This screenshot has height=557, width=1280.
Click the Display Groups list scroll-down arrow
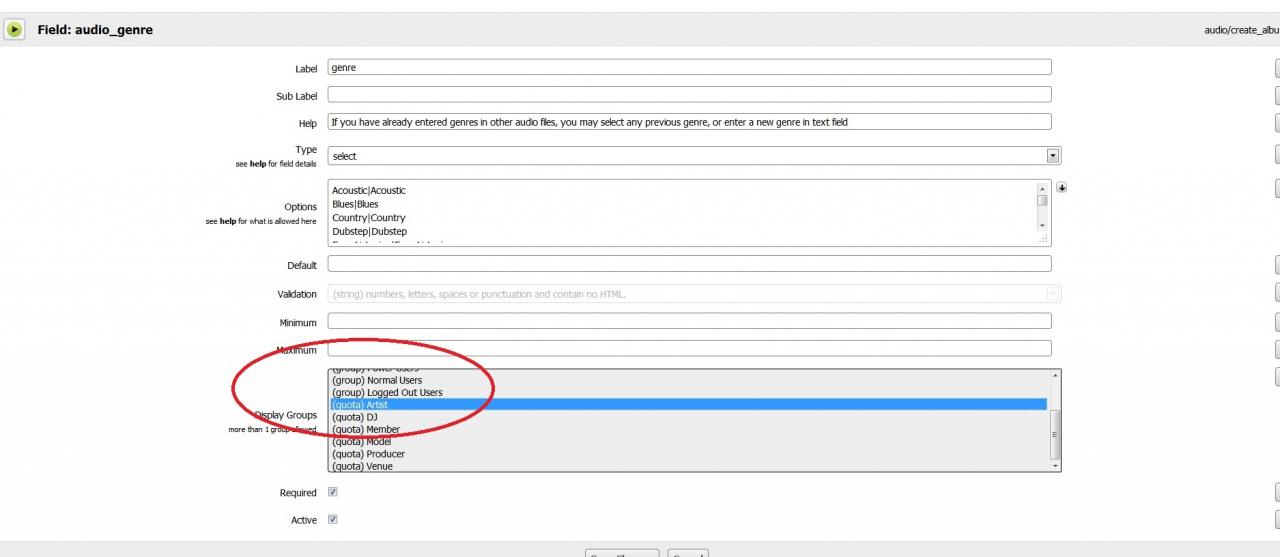pos(1054,465)
